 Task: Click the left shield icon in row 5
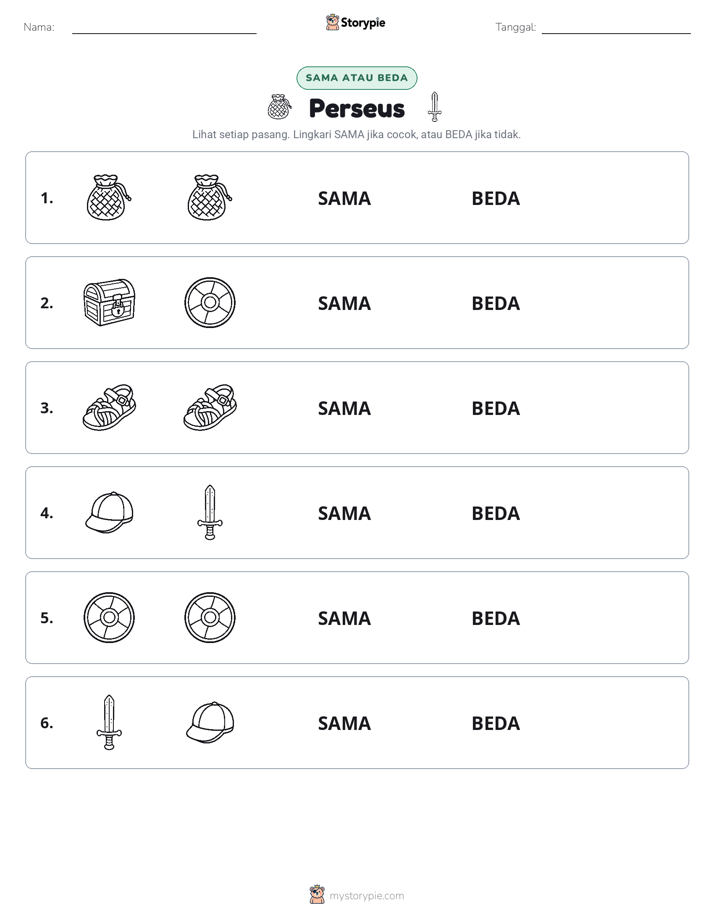(109, 617)
